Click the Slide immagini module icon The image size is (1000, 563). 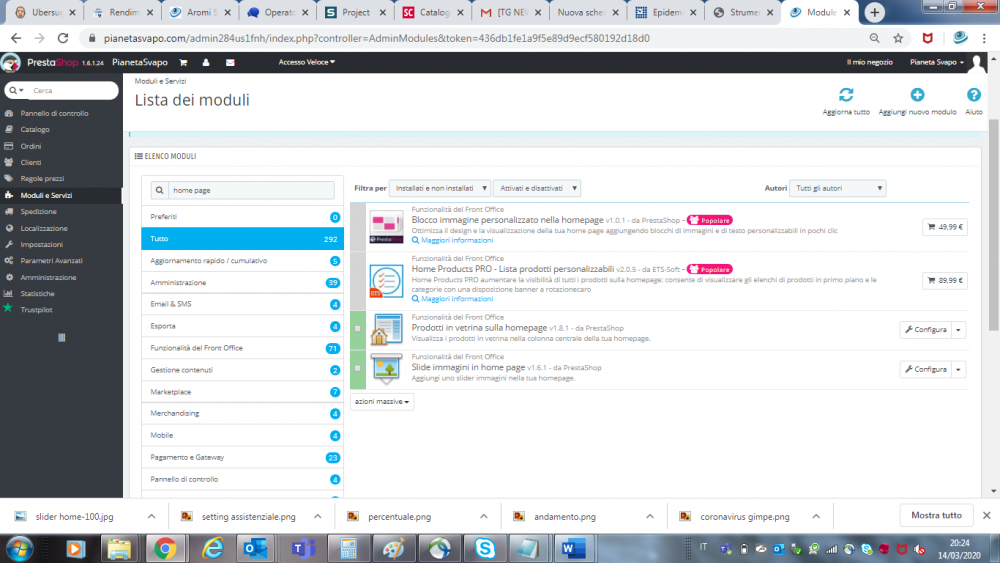[x=386, y=369]
